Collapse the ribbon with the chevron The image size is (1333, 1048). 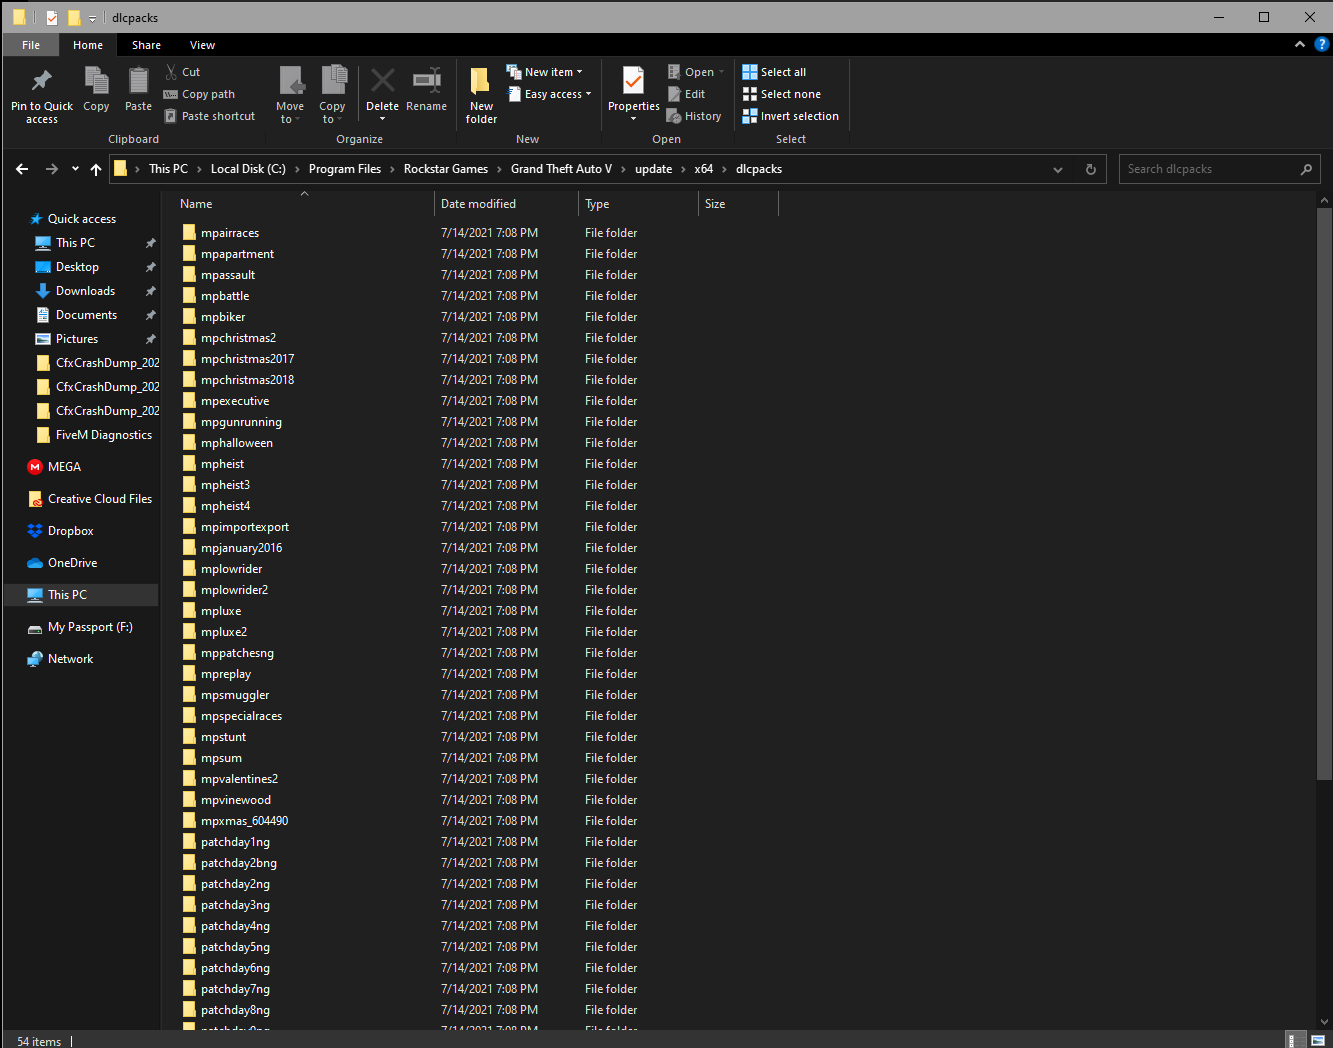(1299, 45)
